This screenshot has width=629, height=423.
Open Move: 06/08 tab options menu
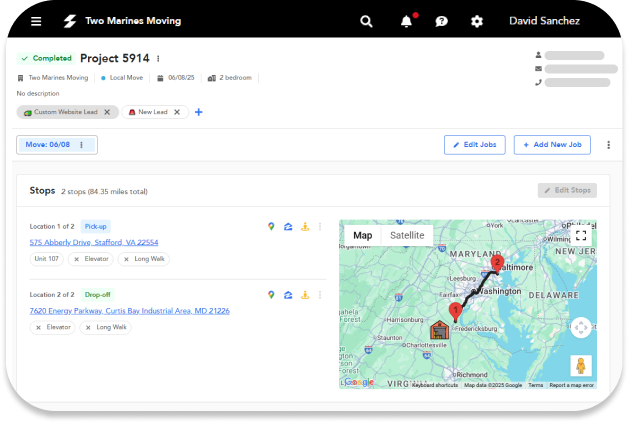coord(81,145)
